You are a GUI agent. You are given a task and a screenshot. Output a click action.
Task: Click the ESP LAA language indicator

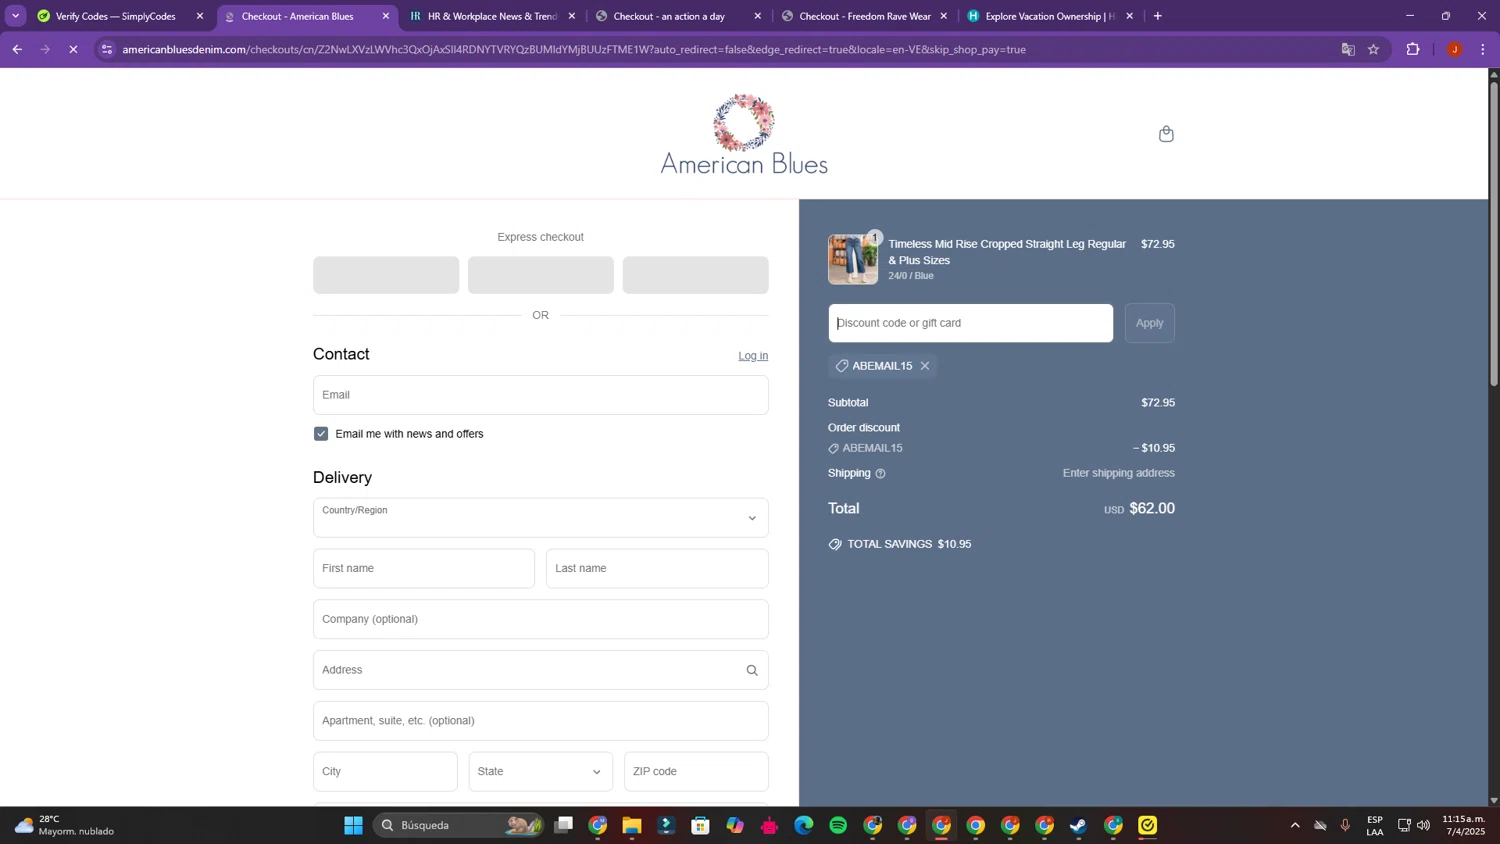[x=1375, y=825]
